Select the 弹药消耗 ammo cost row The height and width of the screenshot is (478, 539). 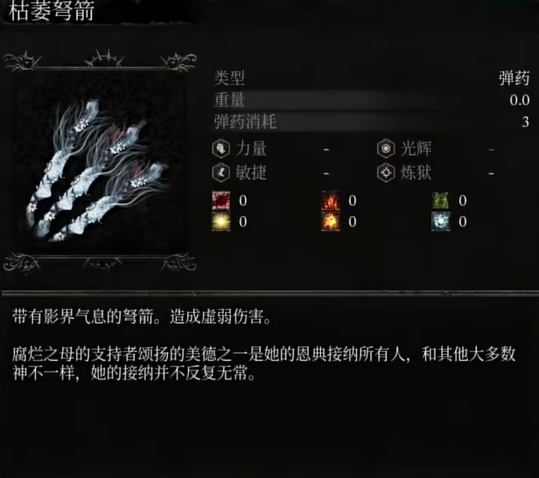(372, 122)
